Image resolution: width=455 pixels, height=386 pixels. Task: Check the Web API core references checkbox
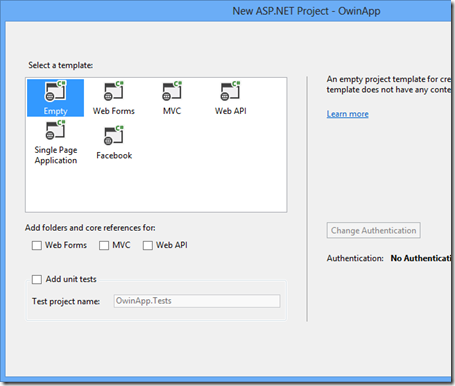pyautogui.click(x=148, y=245)
